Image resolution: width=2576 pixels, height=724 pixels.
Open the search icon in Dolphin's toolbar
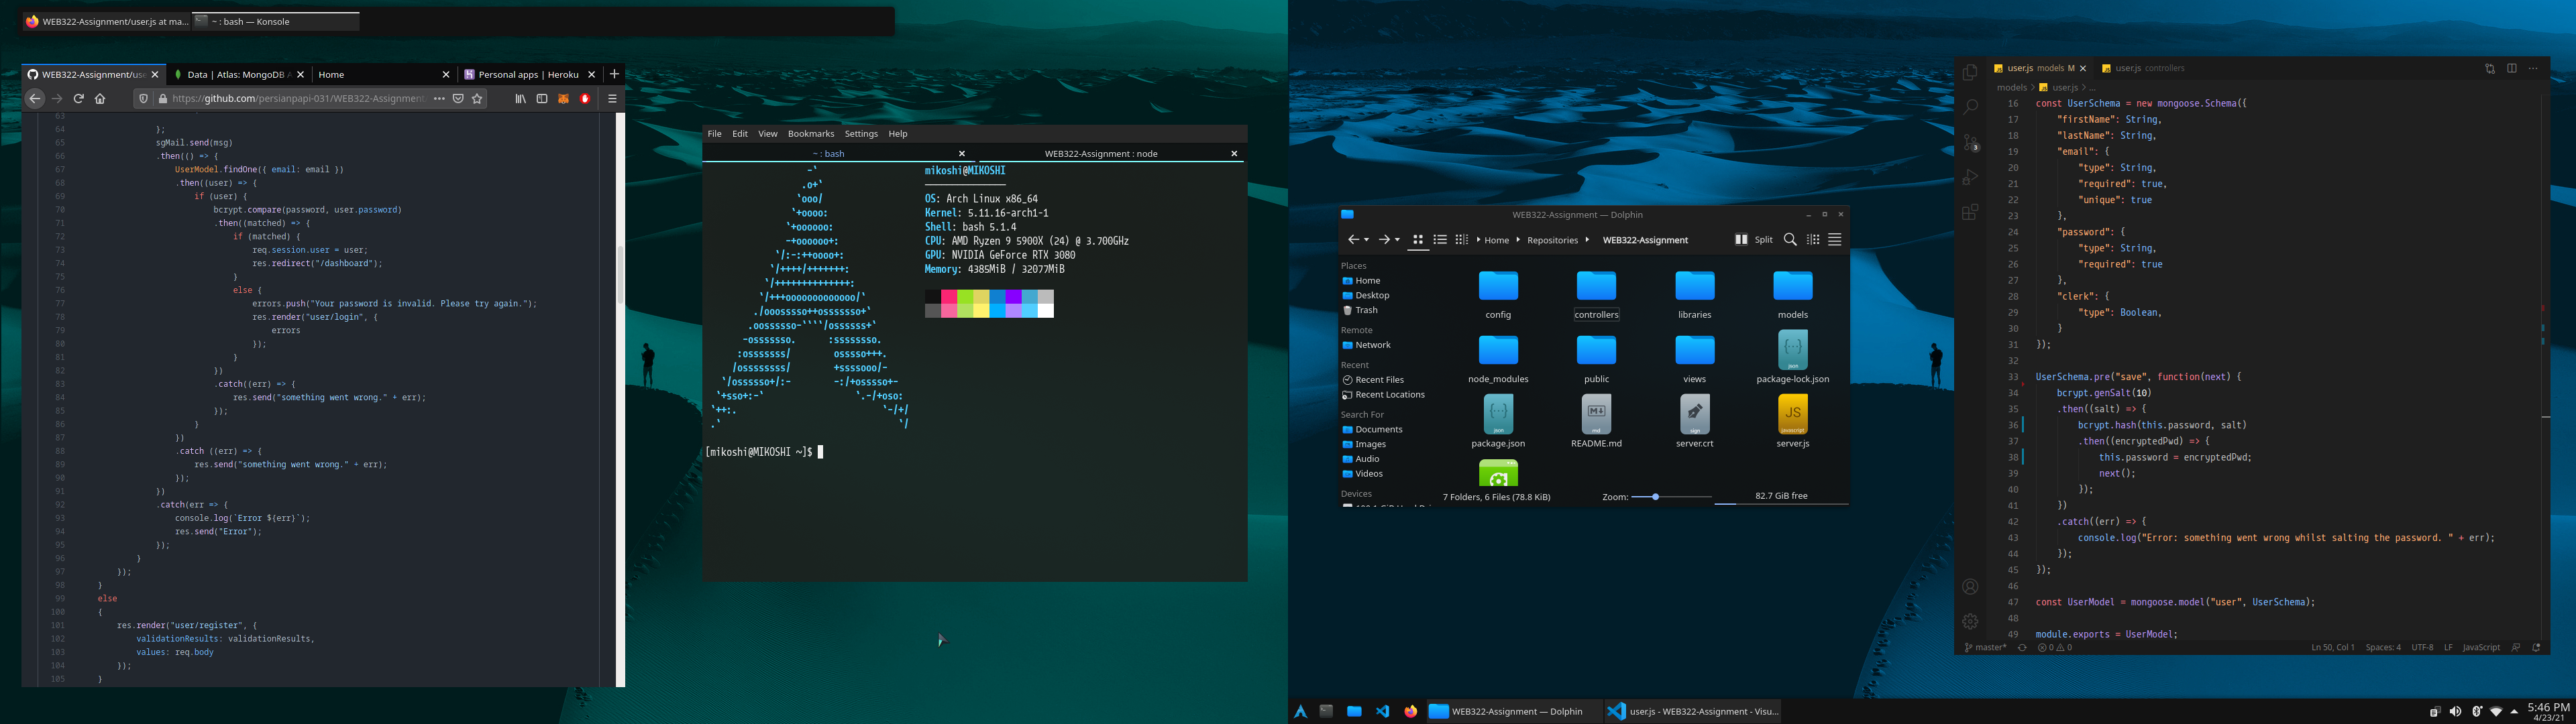[x=1790, y=240]
